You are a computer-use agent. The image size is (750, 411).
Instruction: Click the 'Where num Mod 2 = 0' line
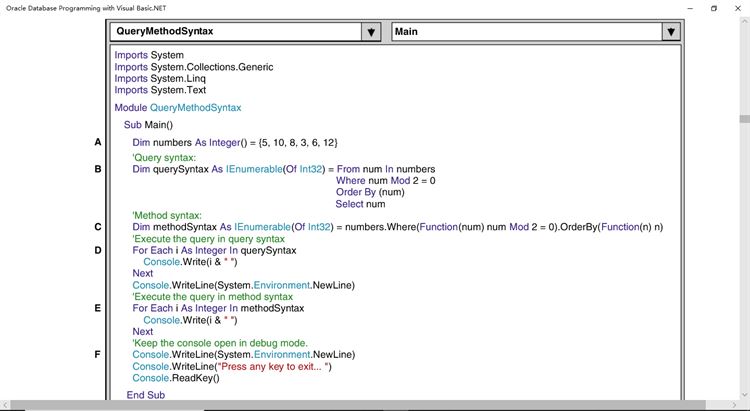coord(386,180)
